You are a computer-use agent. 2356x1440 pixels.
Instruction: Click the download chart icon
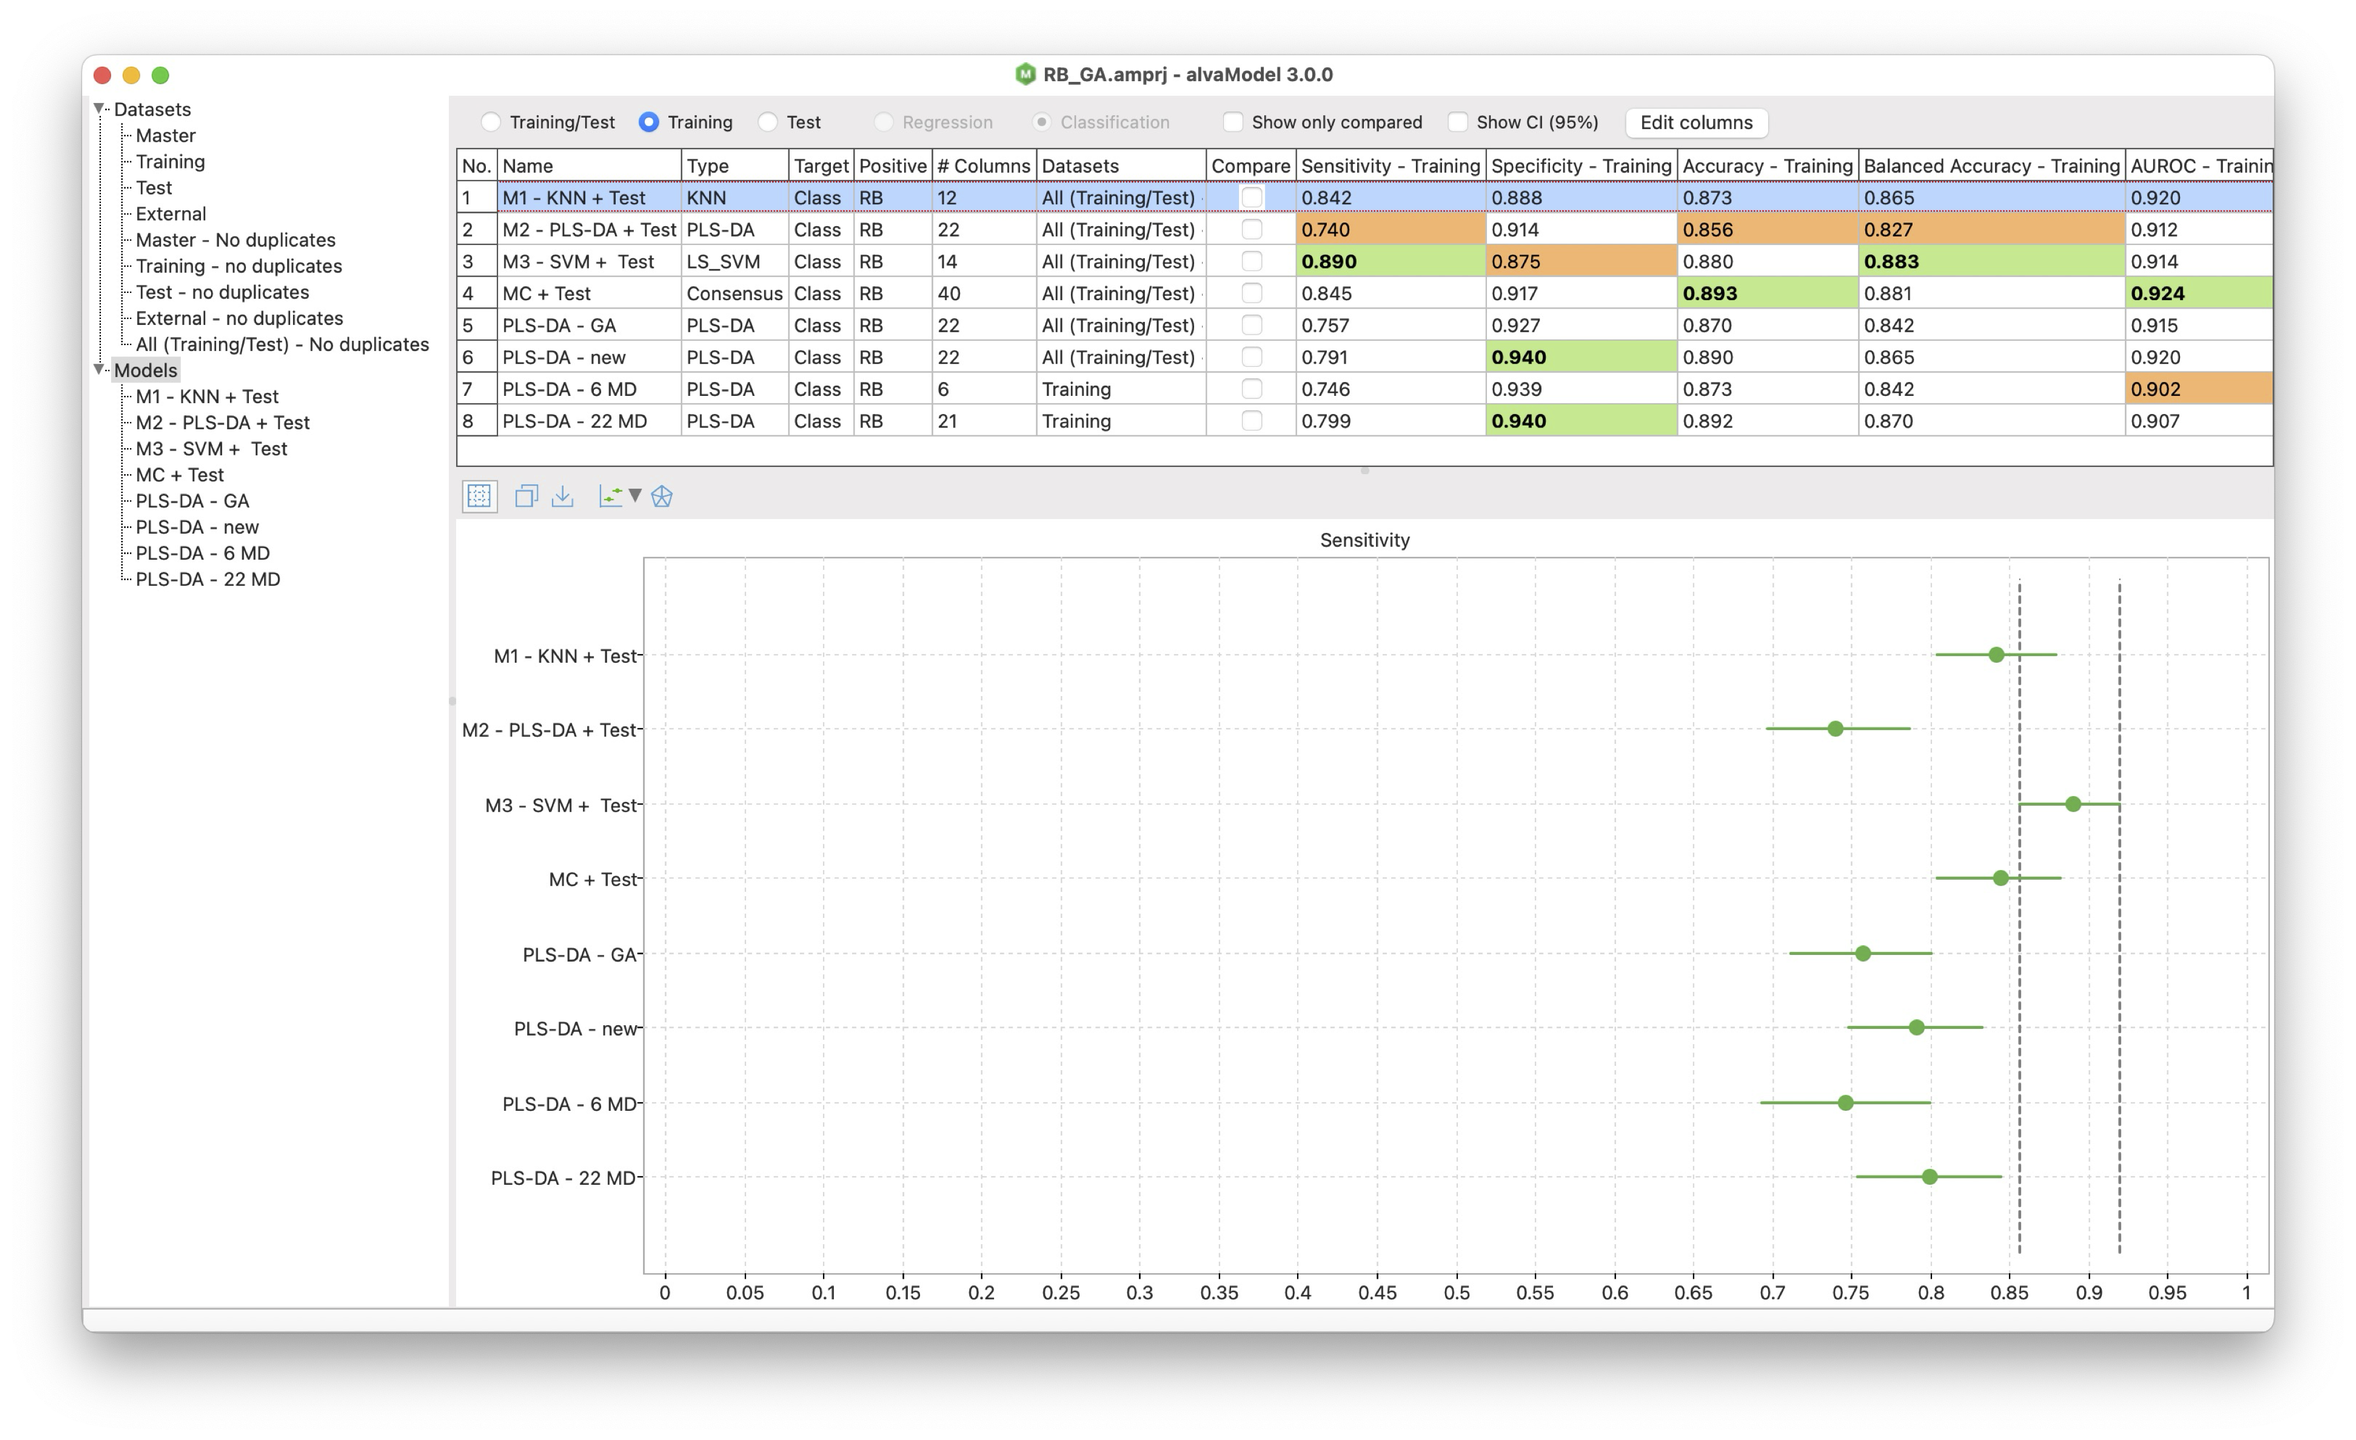tap(563, 496)
